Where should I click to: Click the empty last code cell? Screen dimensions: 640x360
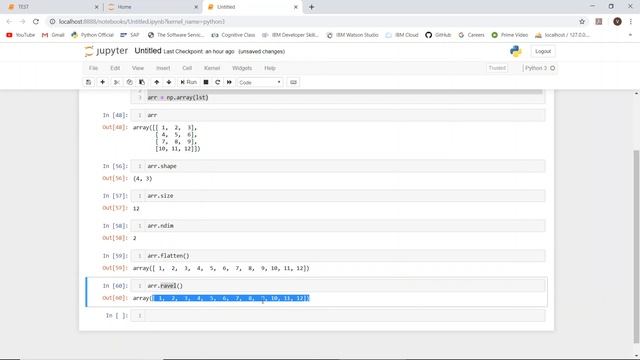point(338,316)
